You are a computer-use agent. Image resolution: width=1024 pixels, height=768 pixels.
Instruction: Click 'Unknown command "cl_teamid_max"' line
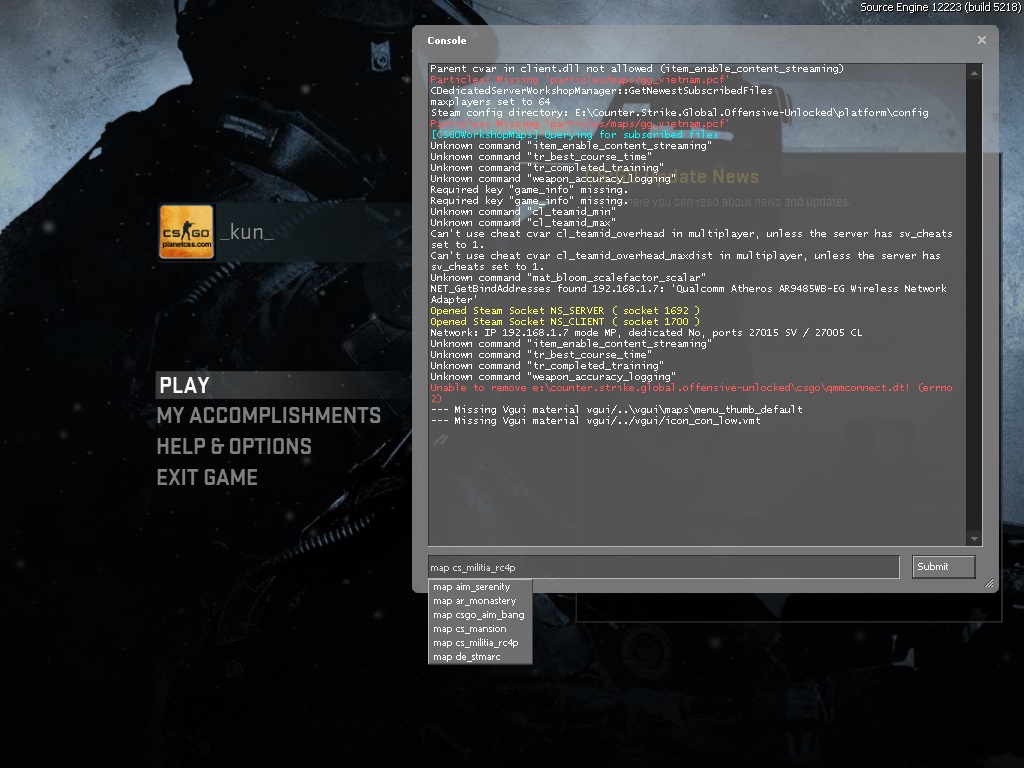(522, 223)
